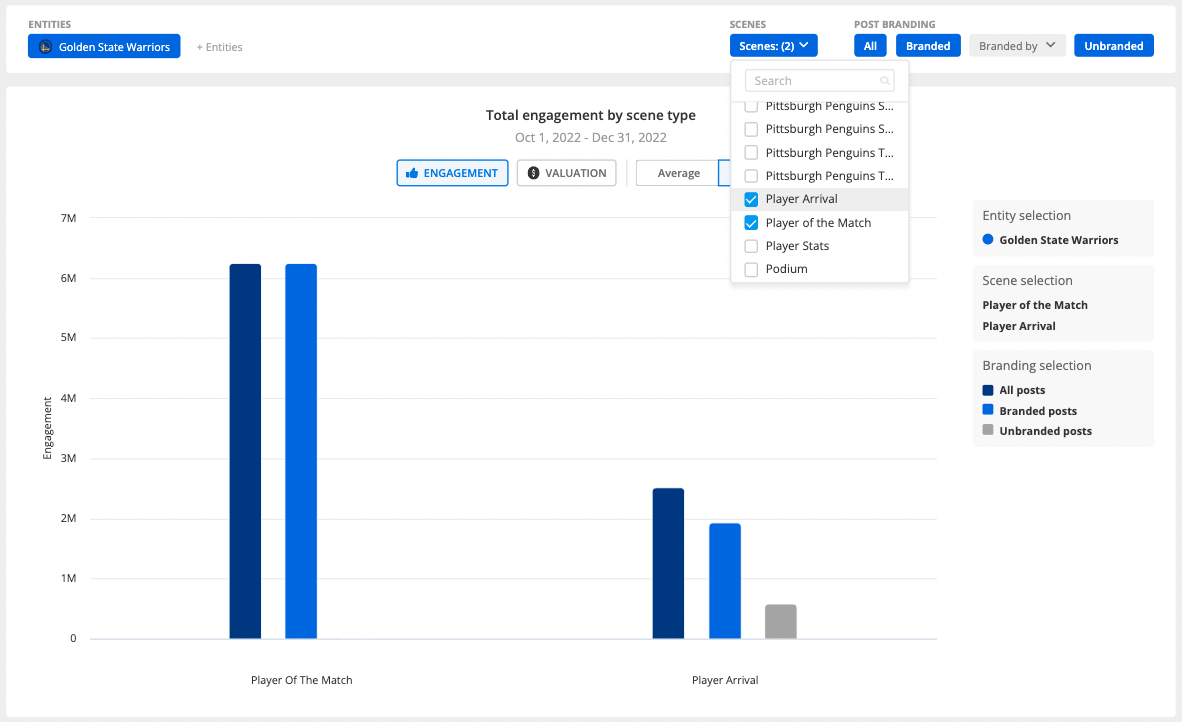The width and height of the screenshot is (1182, 722).
Task: Click the plus icon next to Entities
Action: [x=200, y=46]
